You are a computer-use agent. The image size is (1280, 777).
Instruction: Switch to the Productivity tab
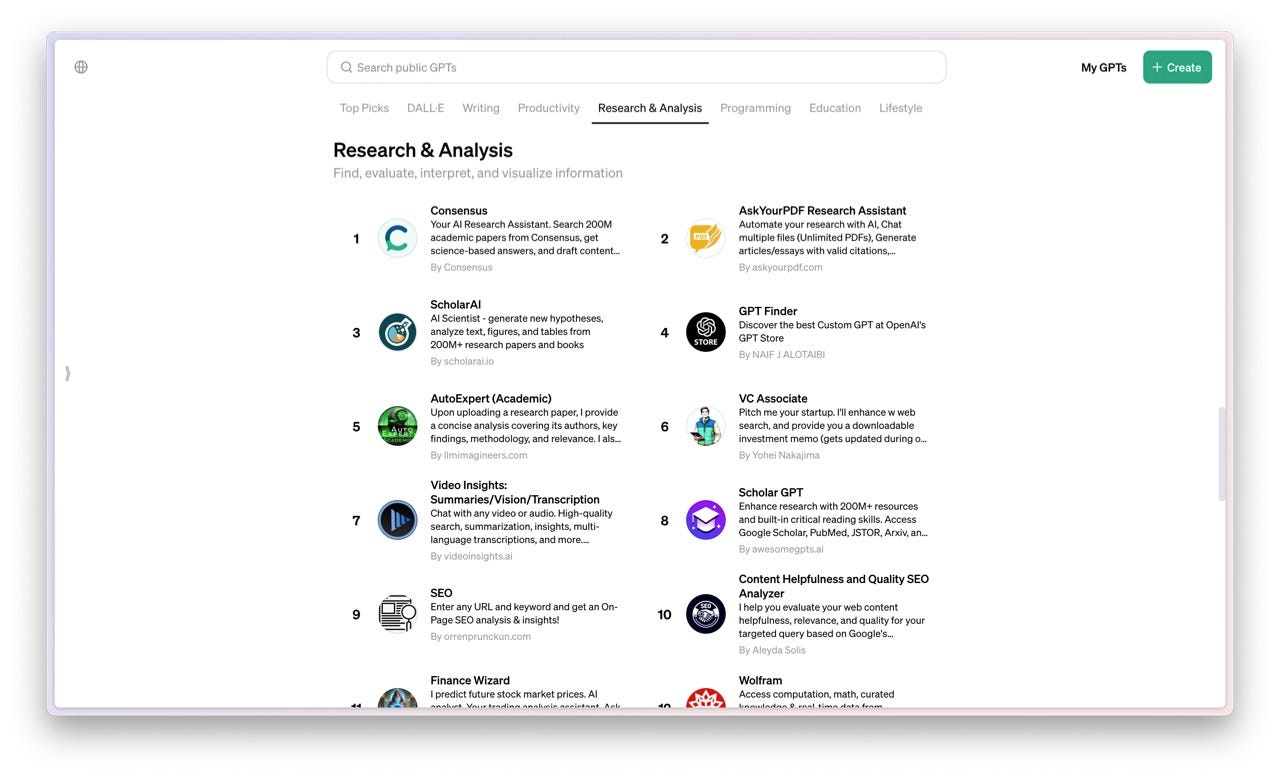pos(548,108)
